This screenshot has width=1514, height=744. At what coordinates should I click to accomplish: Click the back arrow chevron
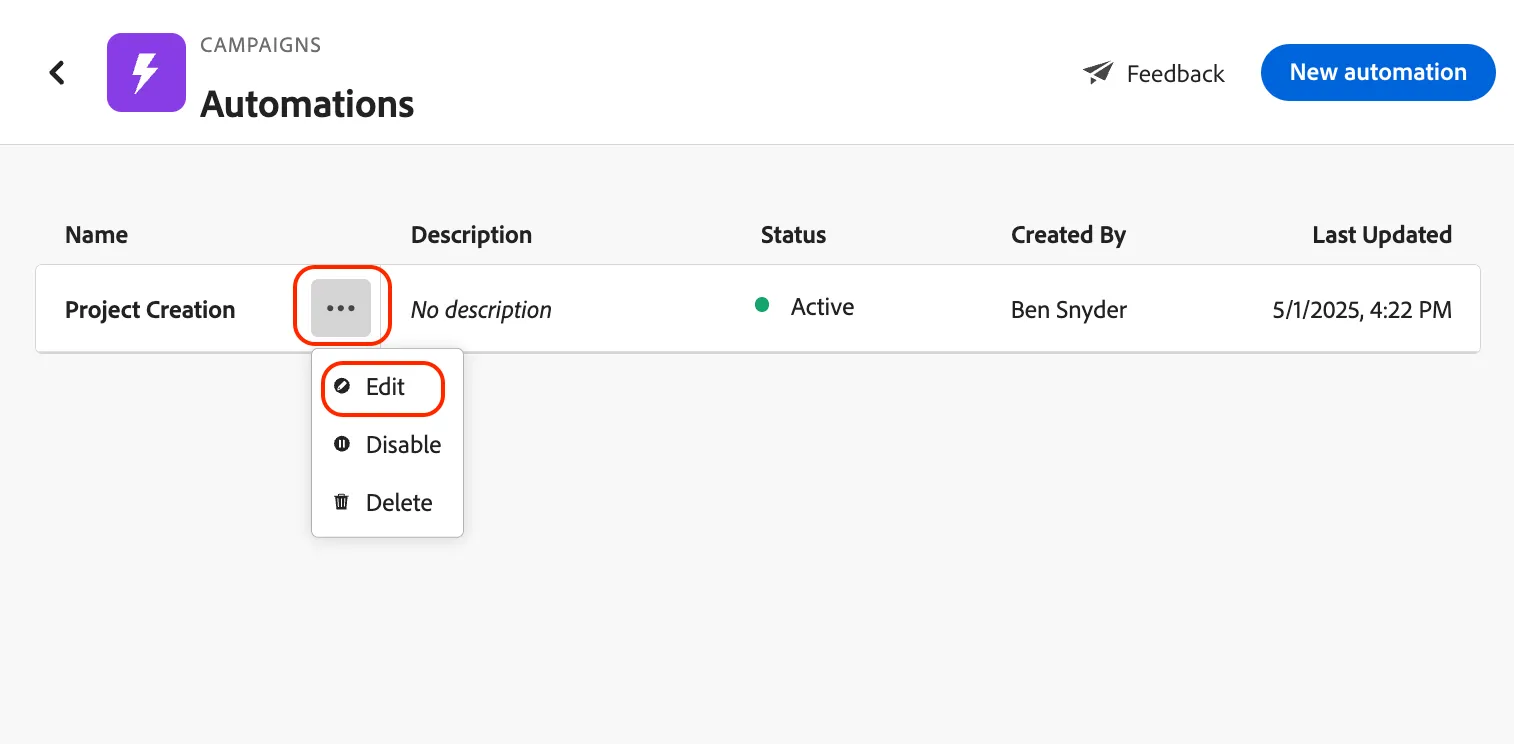pyautogui.click(x=58, y=72)
